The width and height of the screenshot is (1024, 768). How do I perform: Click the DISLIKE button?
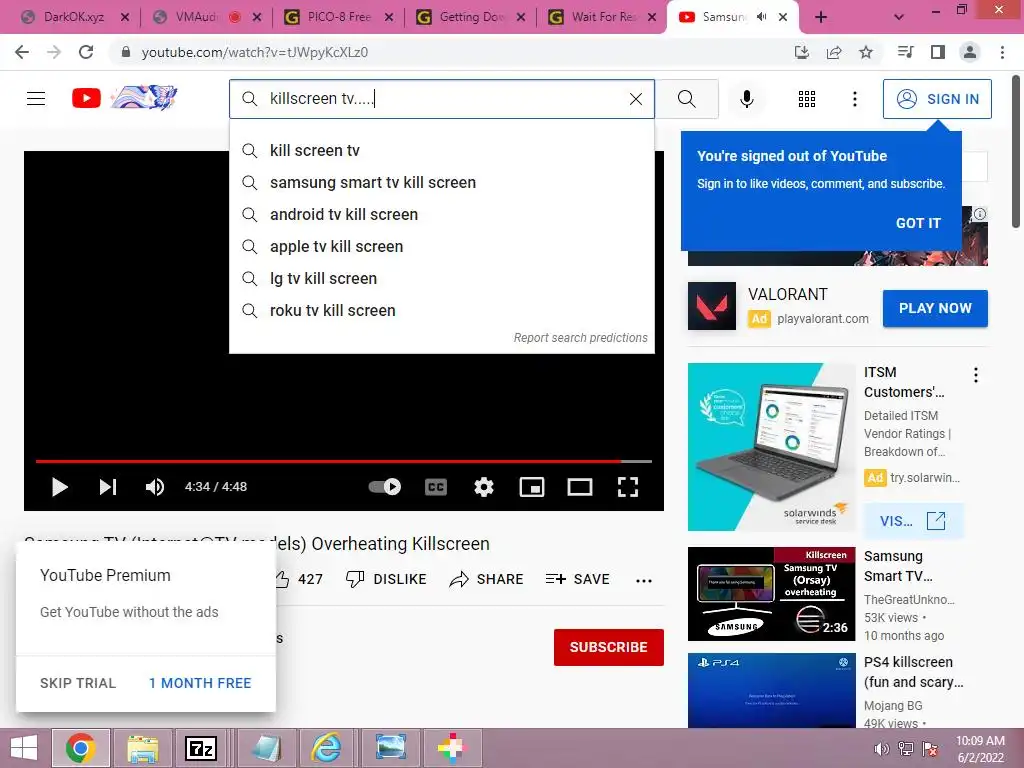tap(386, 579)
